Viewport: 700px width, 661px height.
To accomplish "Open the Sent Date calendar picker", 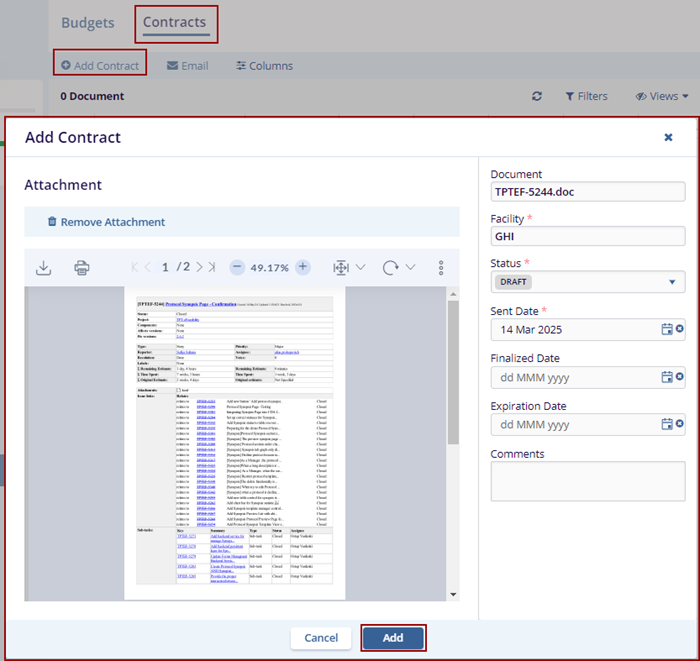I will (x=667, y=329).
